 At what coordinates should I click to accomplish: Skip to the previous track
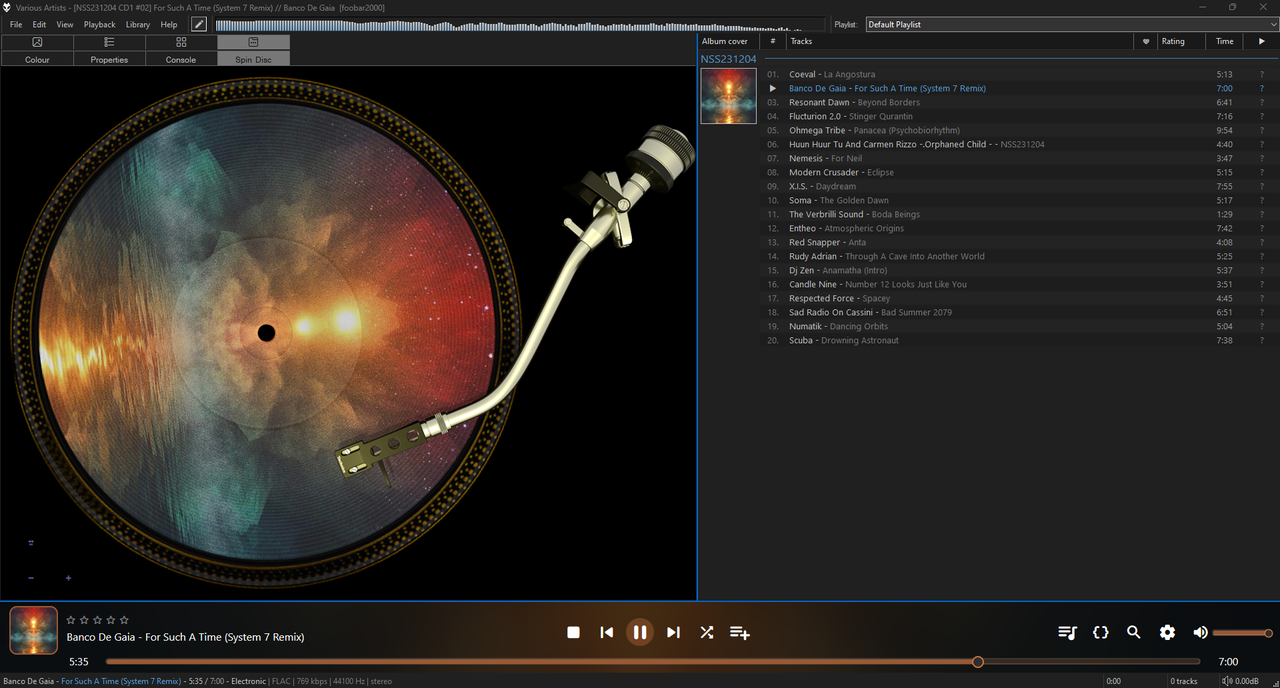606,632
